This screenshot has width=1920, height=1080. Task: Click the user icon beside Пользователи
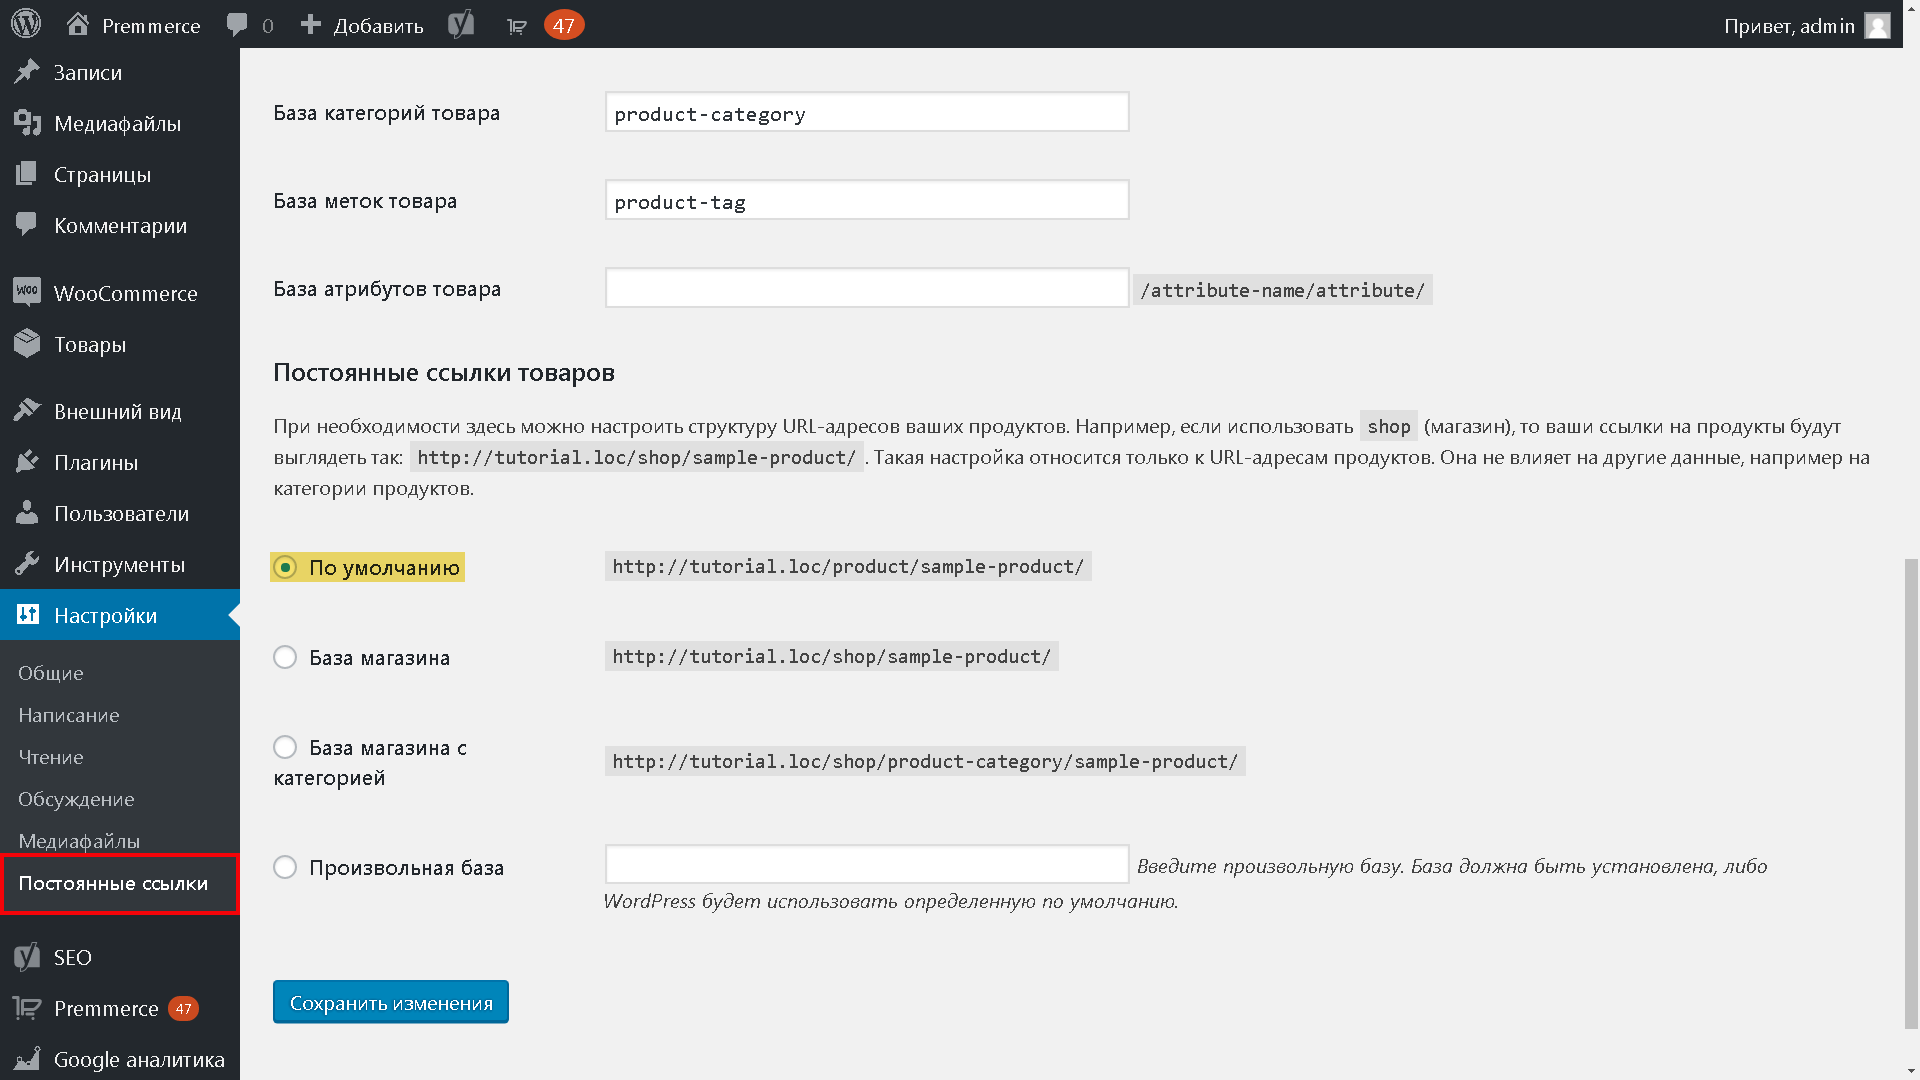27,512
